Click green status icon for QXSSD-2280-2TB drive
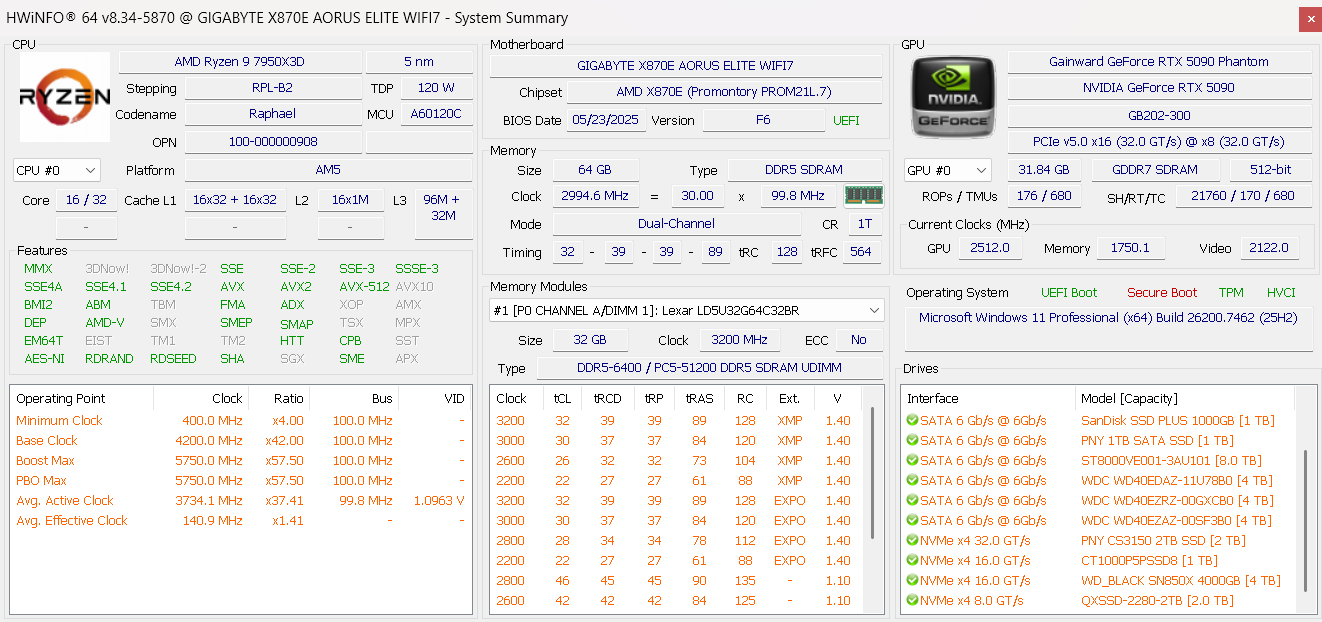1322x622 pixels. [x=912, y=600]
